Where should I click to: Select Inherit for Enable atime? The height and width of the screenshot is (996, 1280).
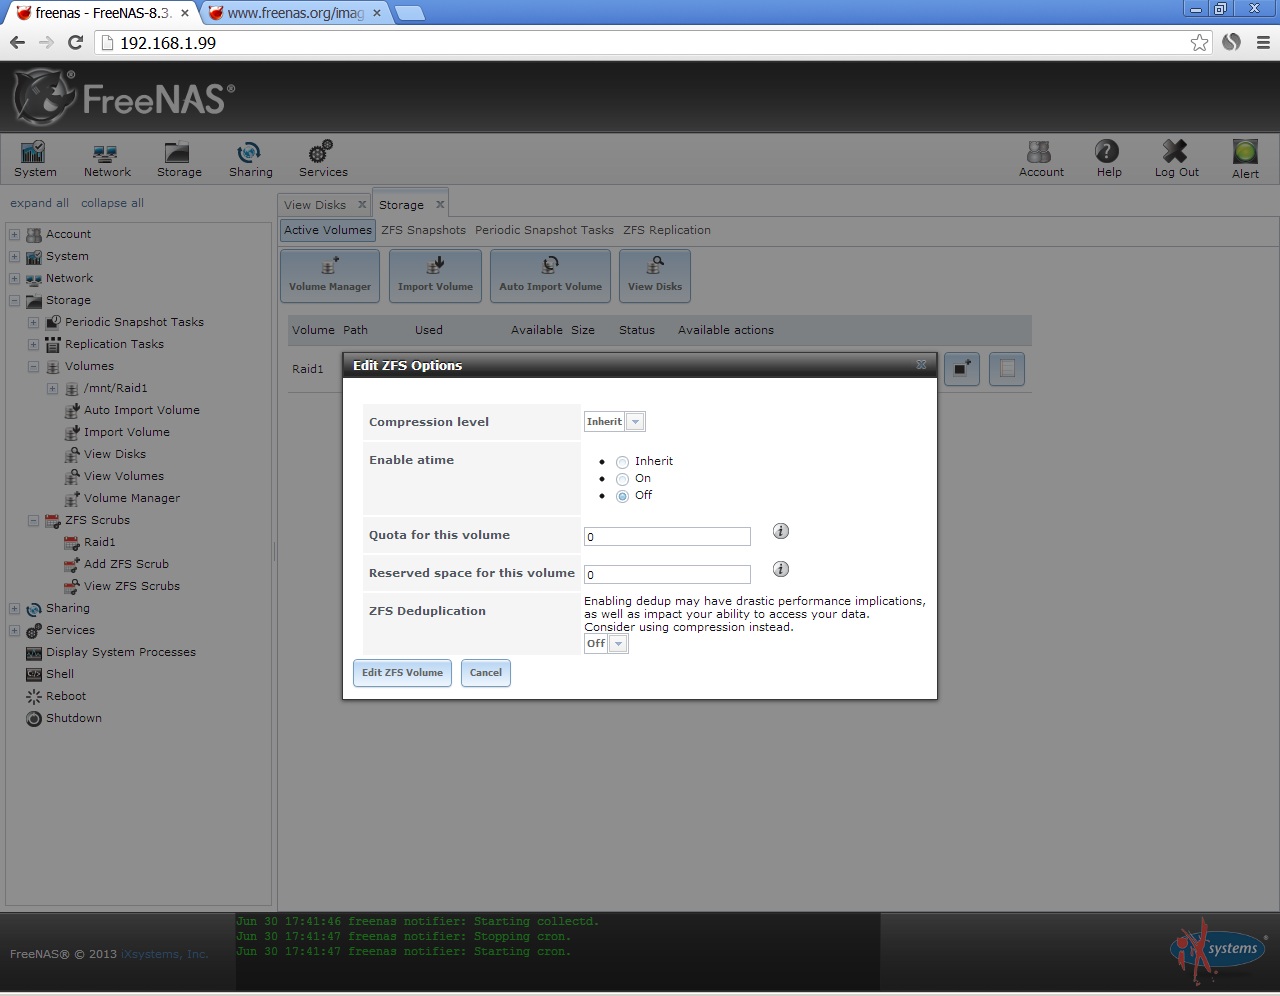pyautogui.click(x=622, y=462)
